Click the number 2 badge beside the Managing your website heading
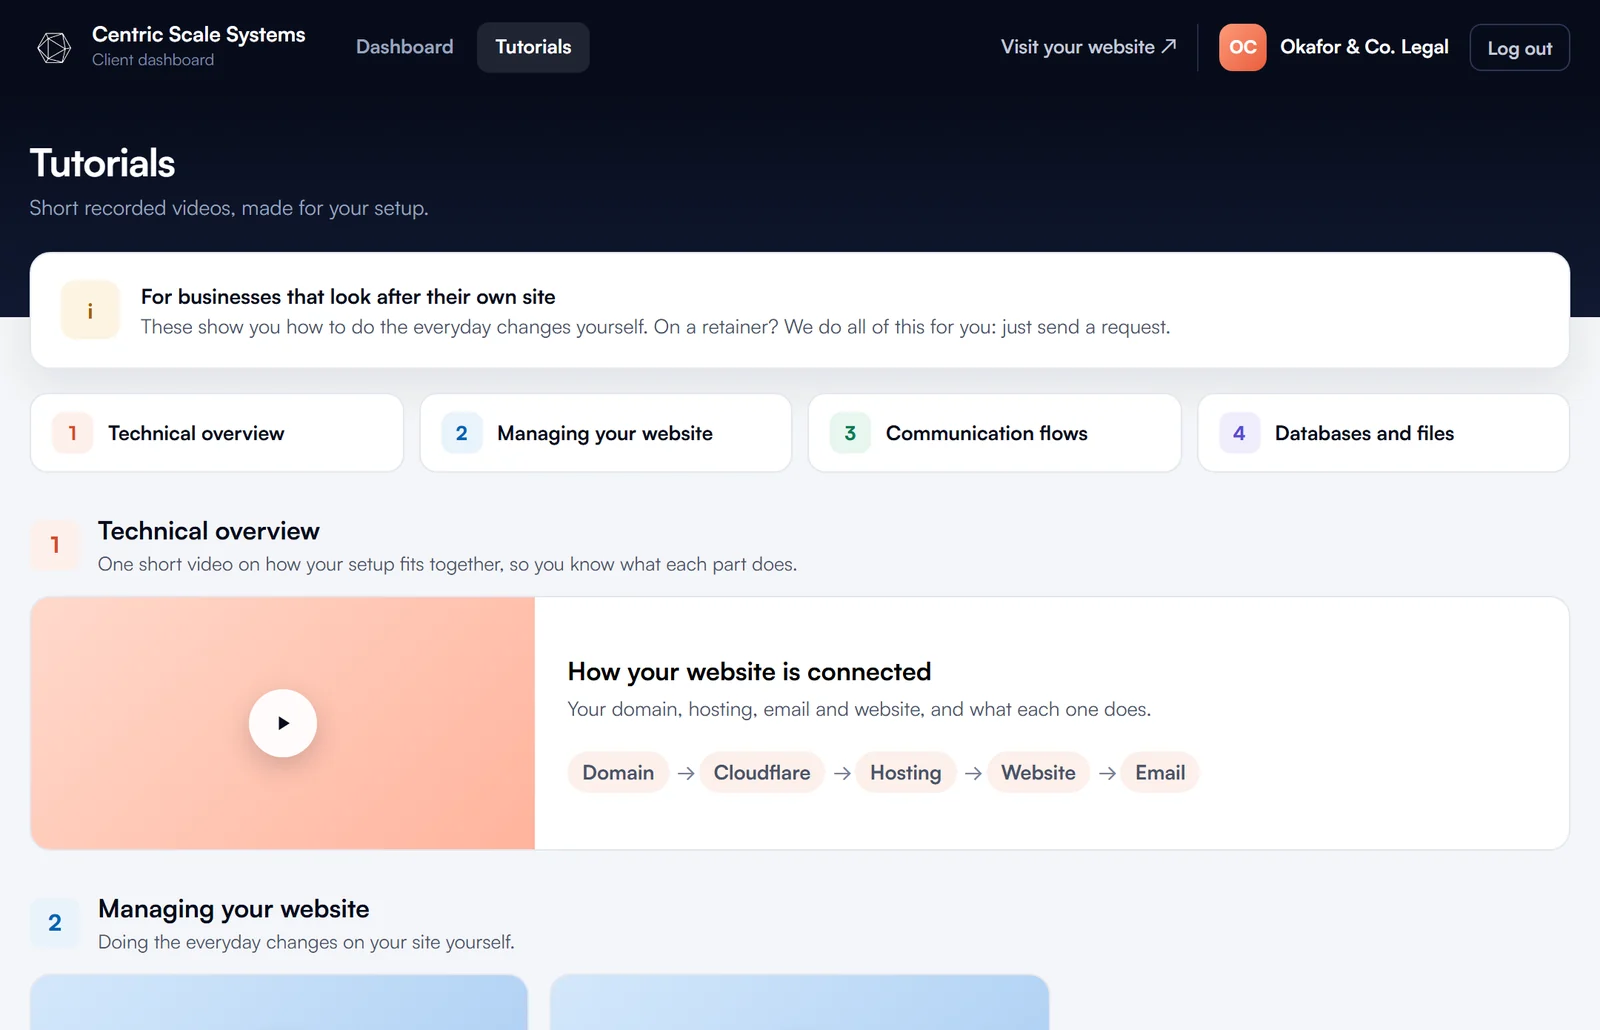The height and width of the screenshot is (1030, 1600). click(x=55, y=923)
